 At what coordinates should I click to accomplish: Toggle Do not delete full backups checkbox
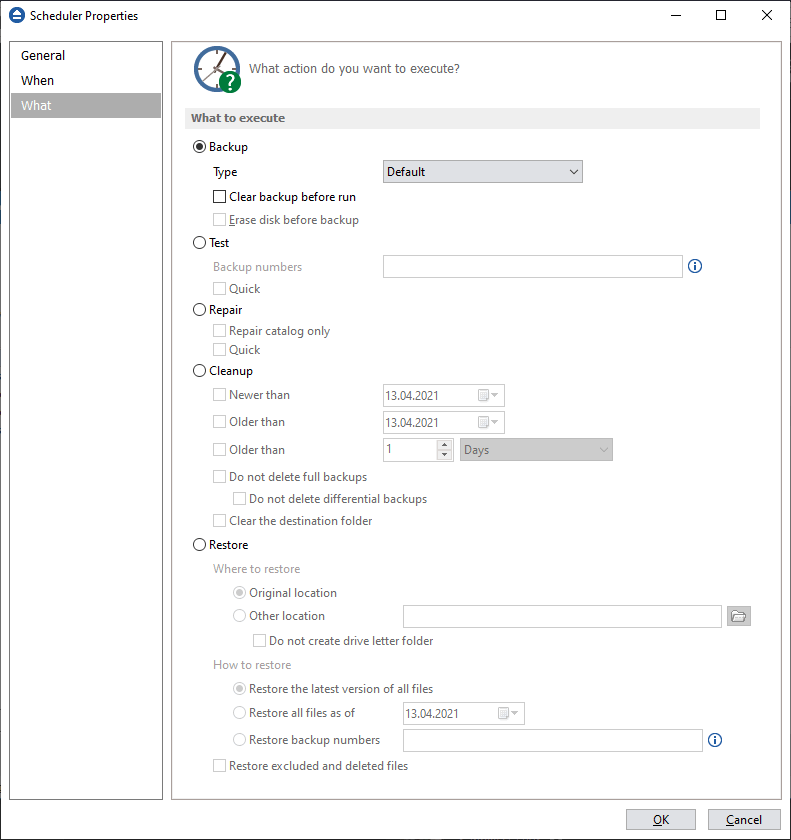pos(219,477)
